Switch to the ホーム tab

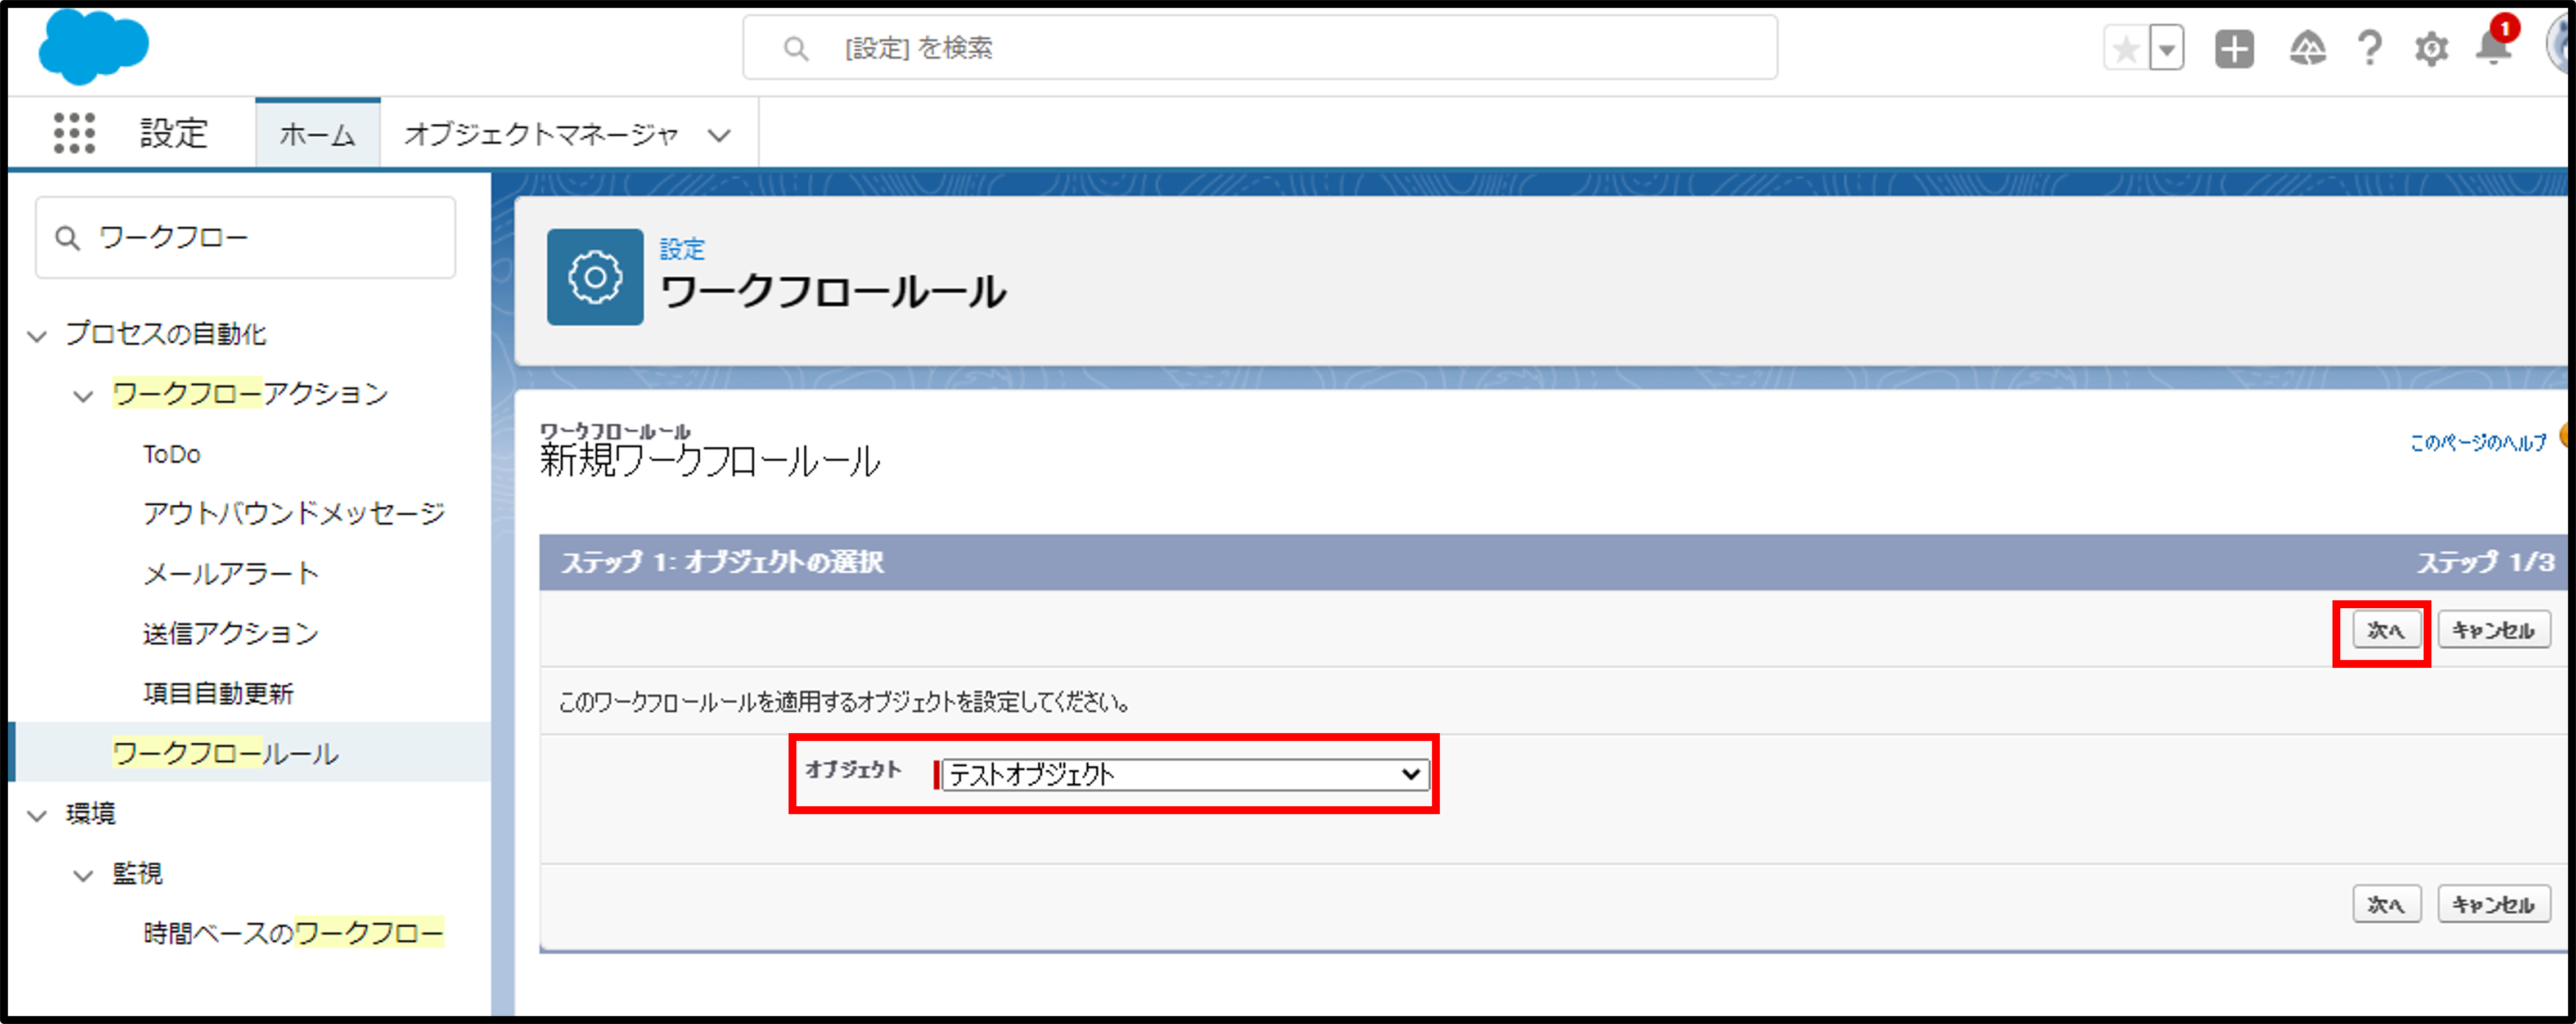317,134
